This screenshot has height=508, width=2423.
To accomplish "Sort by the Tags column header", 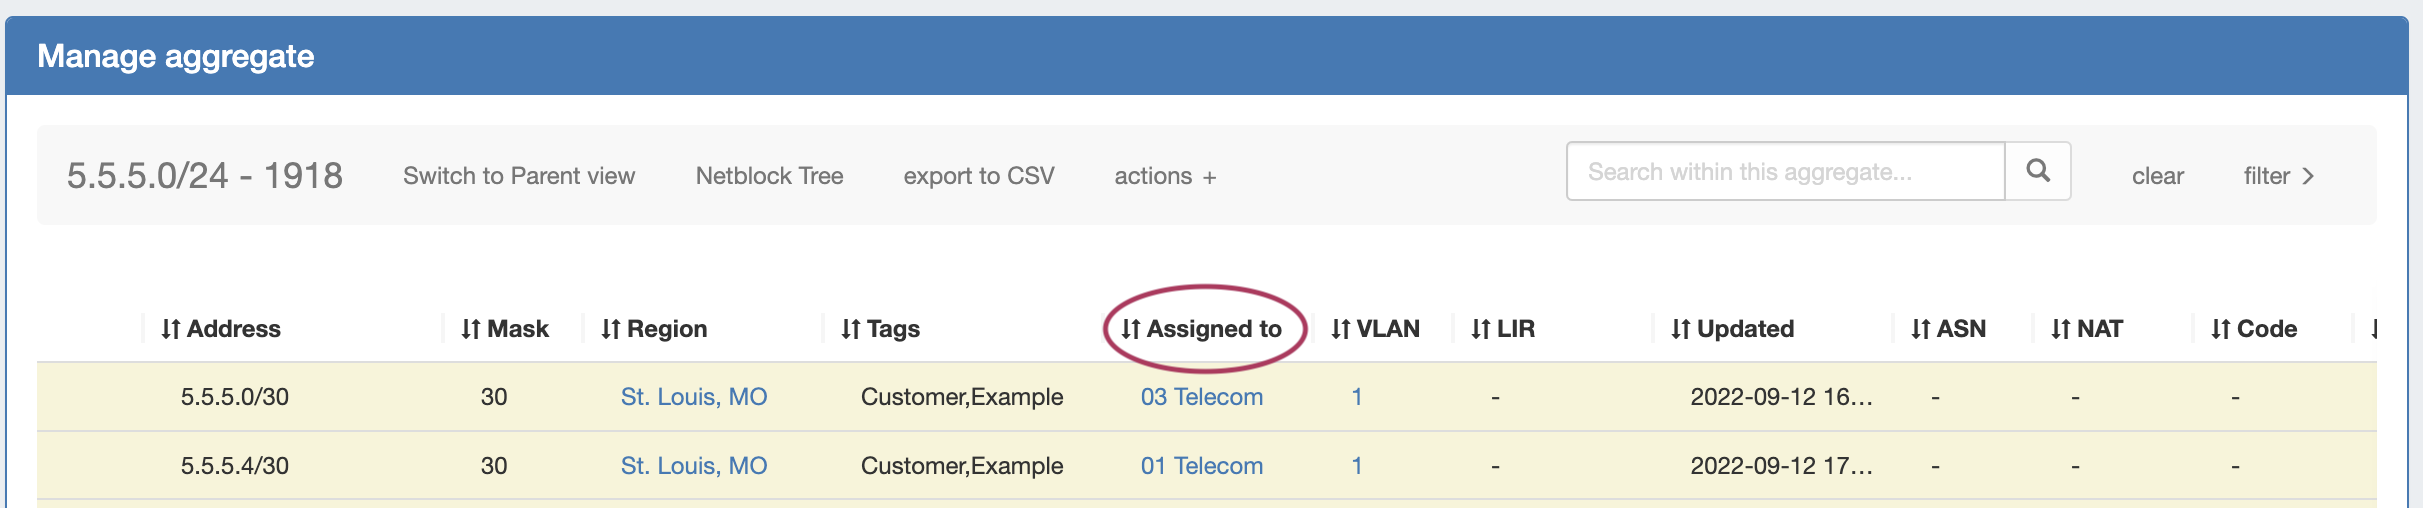I will pyautogui.click(x=881, y=329).
